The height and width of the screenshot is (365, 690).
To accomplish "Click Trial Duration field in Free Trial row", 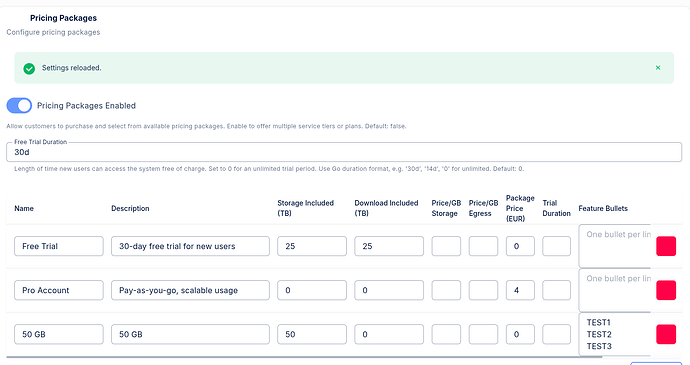I will [557, 246].
